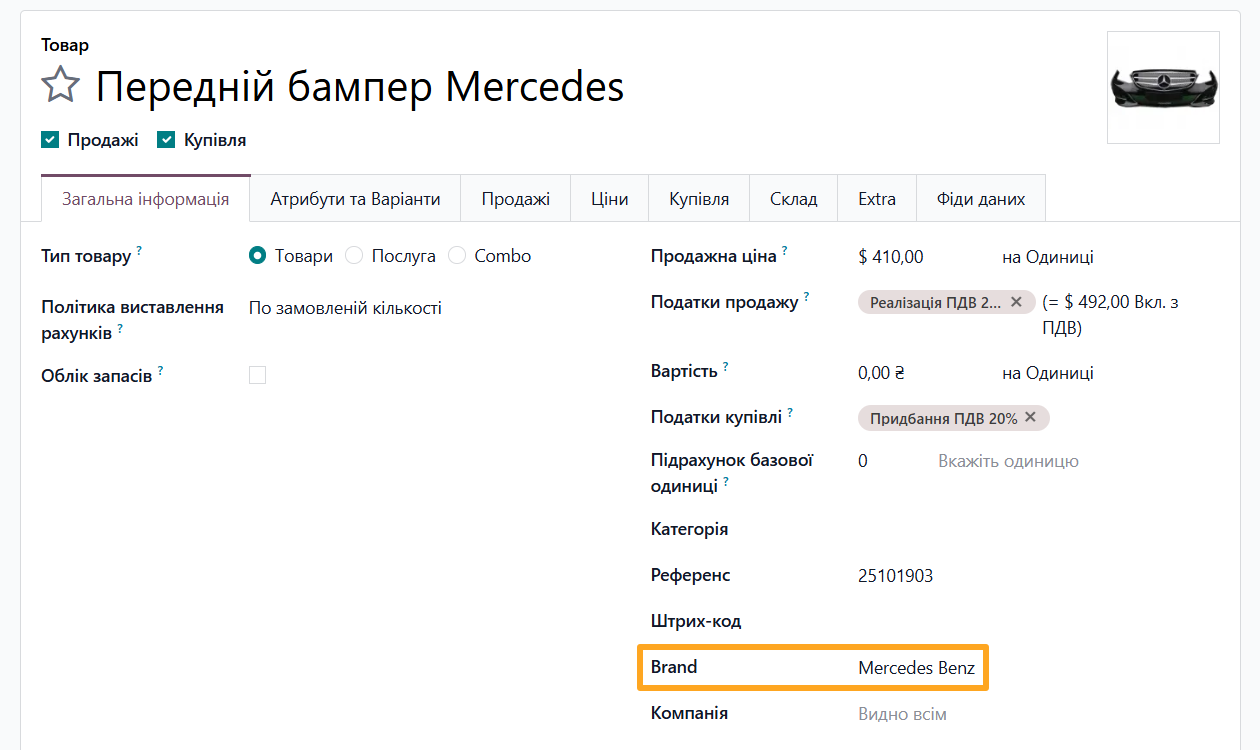This screenshot has height=750, width=1260.
Task: Click the Компанія field label
Action: click(x=690, y=713)
